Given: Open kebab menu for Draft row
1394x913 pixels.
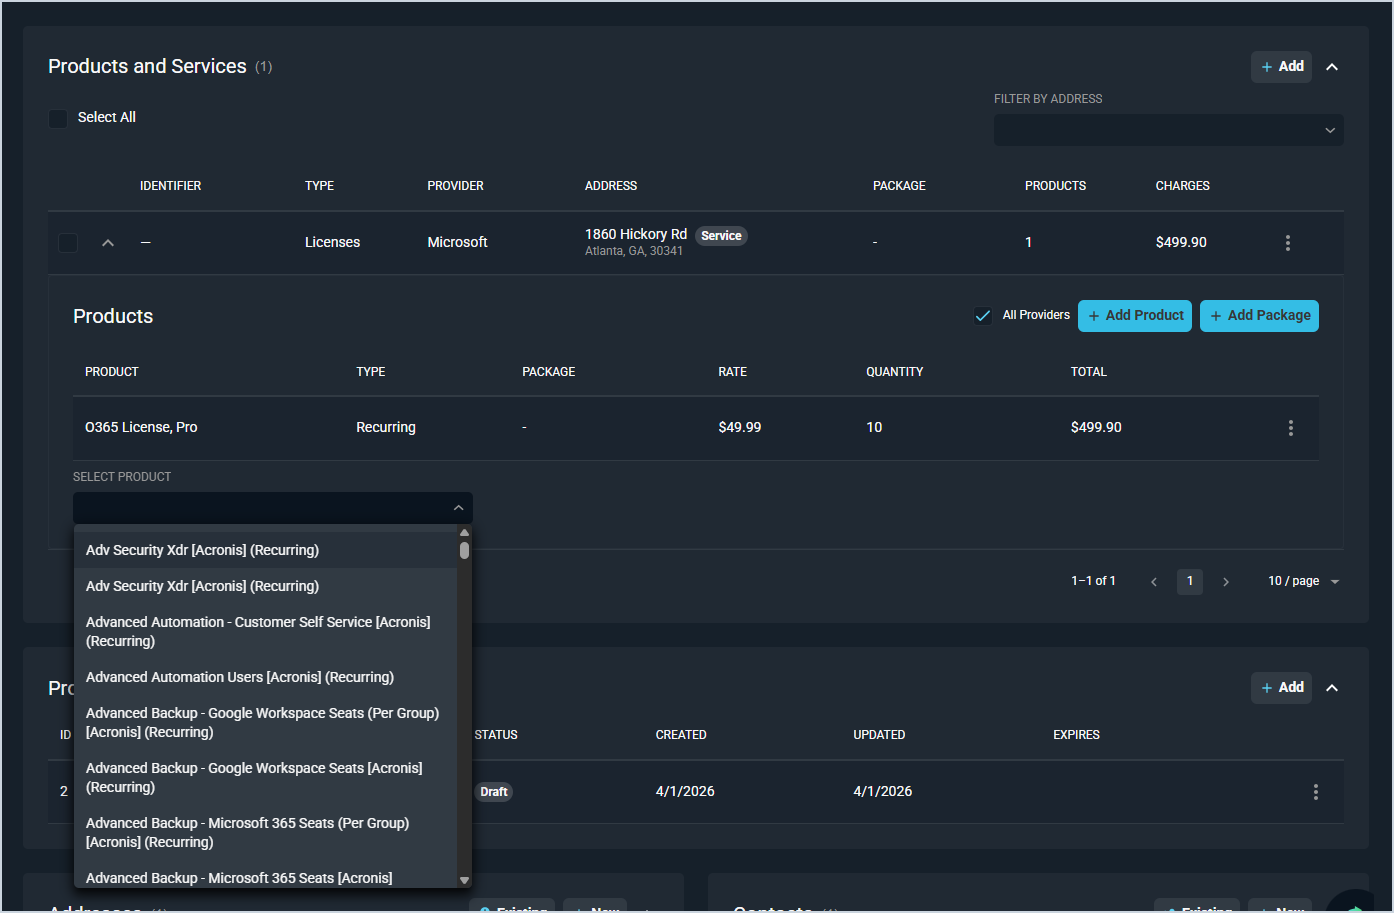Looking at the screenshot, I should tap(1315, 792).
